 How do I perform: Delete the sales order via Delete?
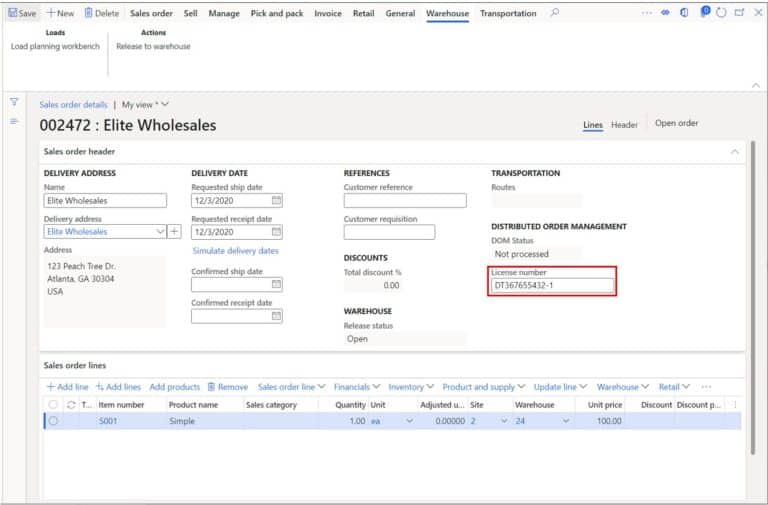102,13
